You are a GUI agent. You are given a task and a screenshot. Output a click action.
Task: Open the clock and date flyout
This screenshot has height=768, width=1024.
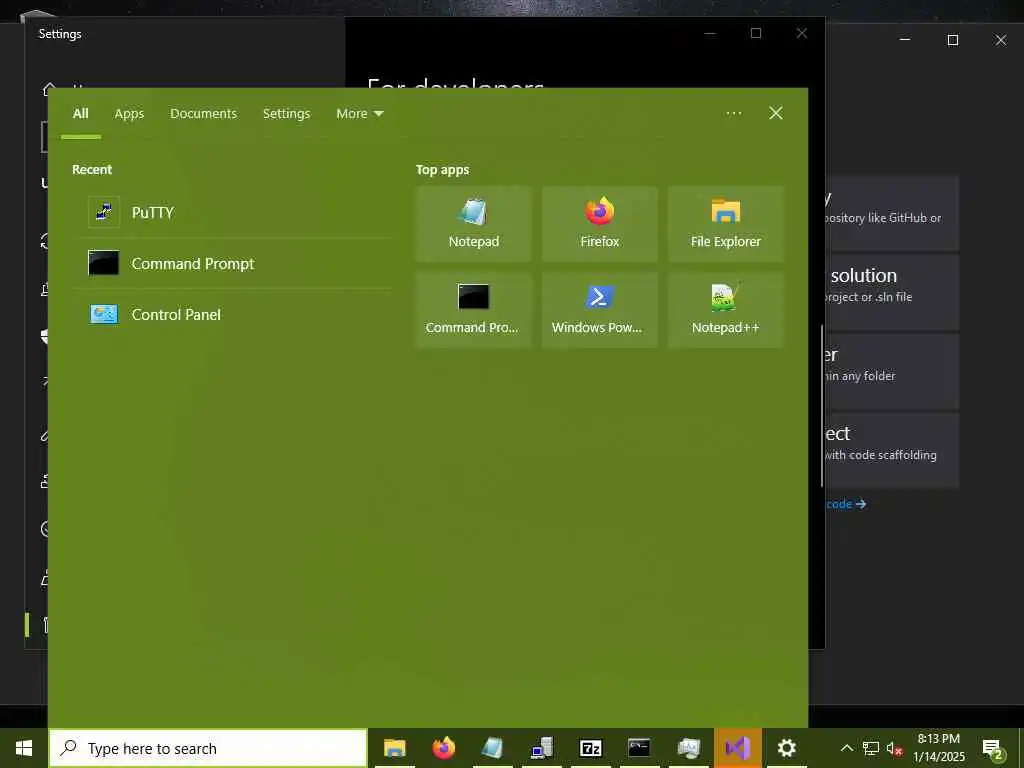click(x=938, y=748)
